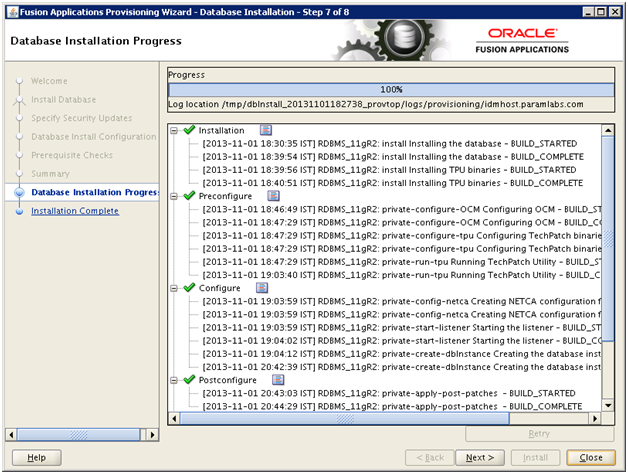Select the 20:44:29 private-apply-post-patches BUILD_COMPLETE entry
Viewport: 628px width, 474px height.
pos(392,406)
